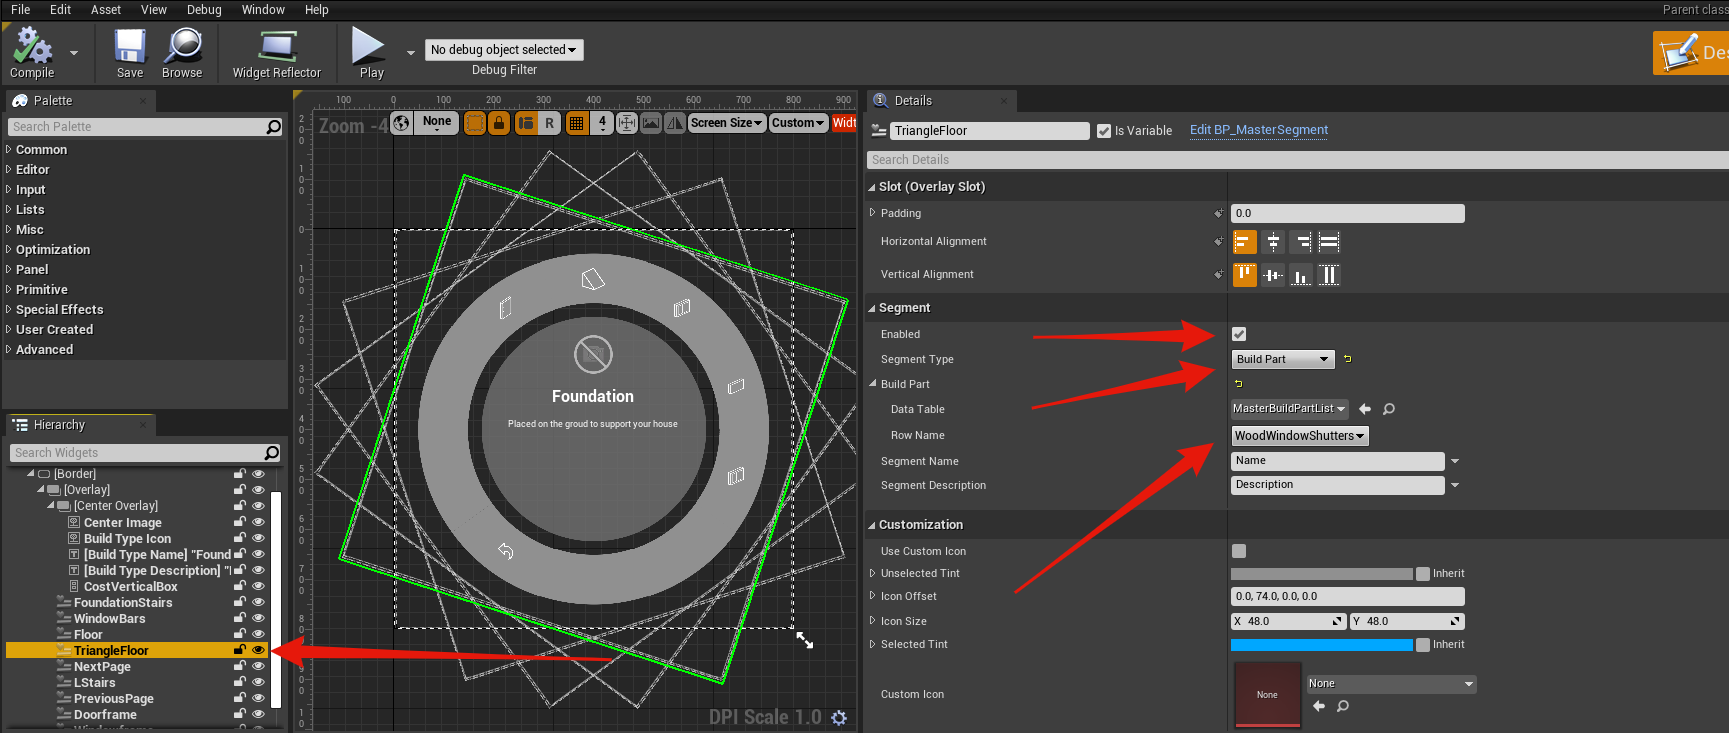This screenshot has height=733, width=1729.
Task: Uncheck the Segment Enabled checkbox
Action: [x=1239, y=334]
